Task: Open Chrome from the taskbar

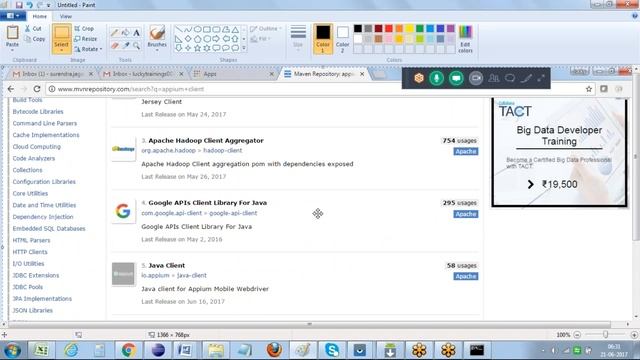Action: pyautogui.click(x=129, y=350)
